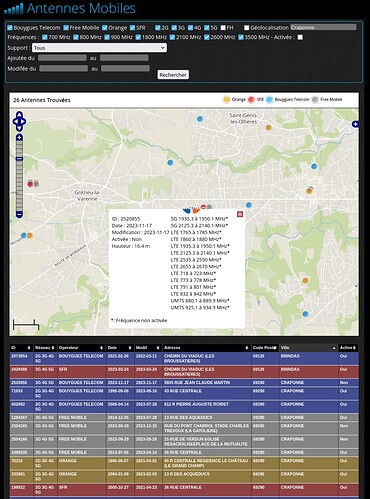Enable the Géolocalisation checkbox
This screenshot has height=499, width=370.
click(x=246, y=27)
